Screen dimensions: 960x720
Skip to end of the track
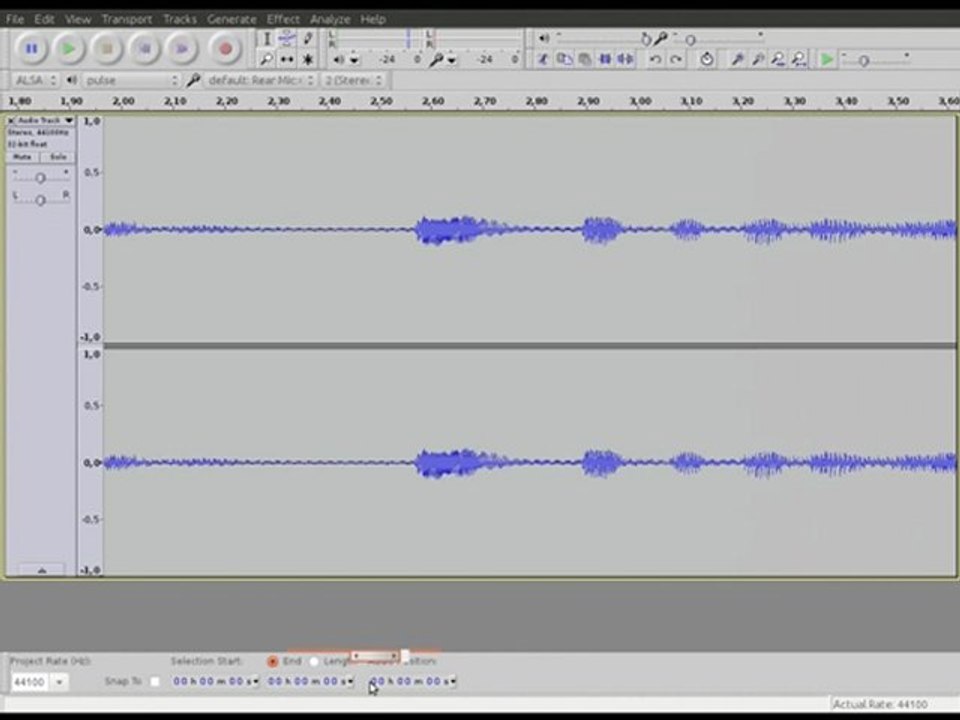(182, 48)
